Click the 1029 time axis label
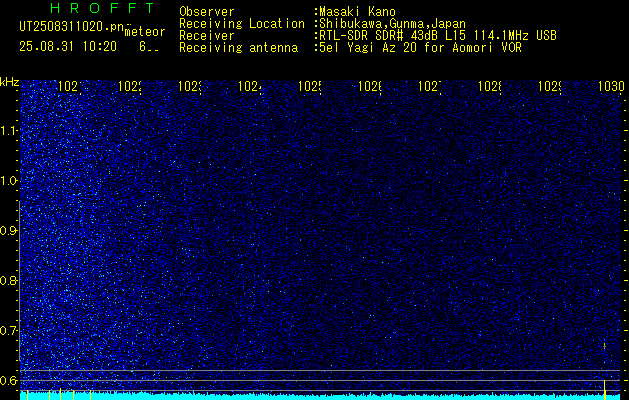The width and height of the screenshot is (629, 400). tap(550, 86)
